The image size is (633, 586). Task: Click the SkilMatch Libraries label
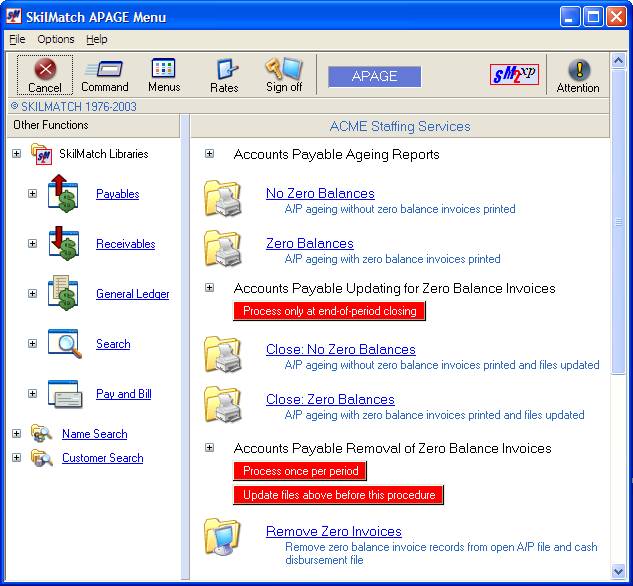point(104,154)
